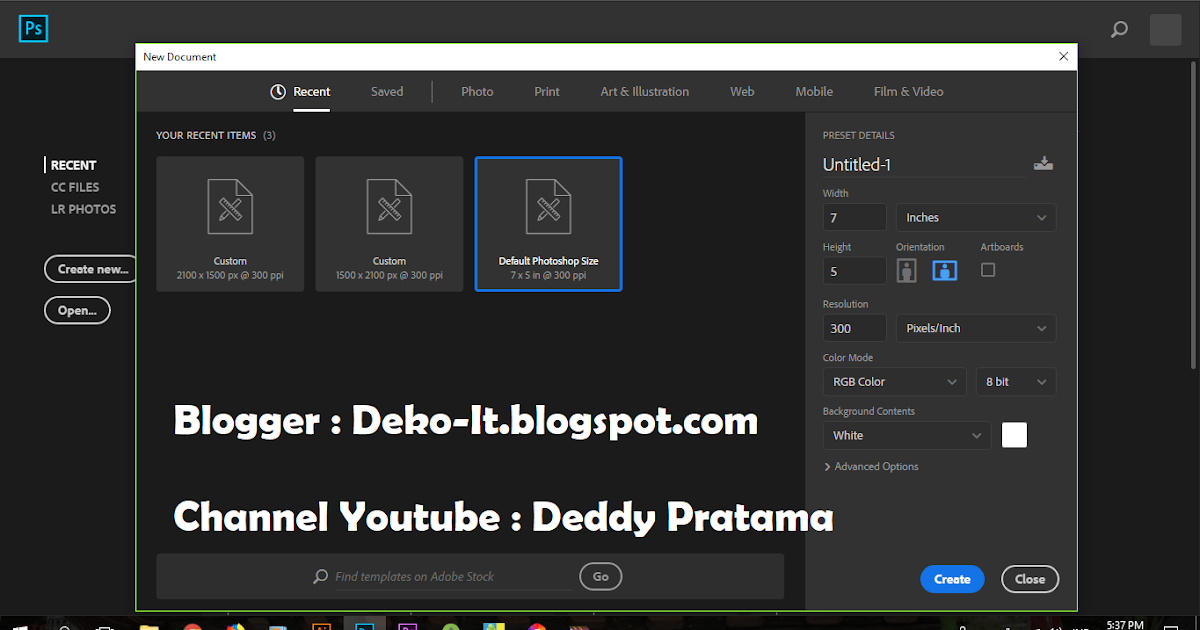Close the New Document dialog with the X
This screenshot has width=1200, height=630.
pyautogui.click(x=1064, y=57)
